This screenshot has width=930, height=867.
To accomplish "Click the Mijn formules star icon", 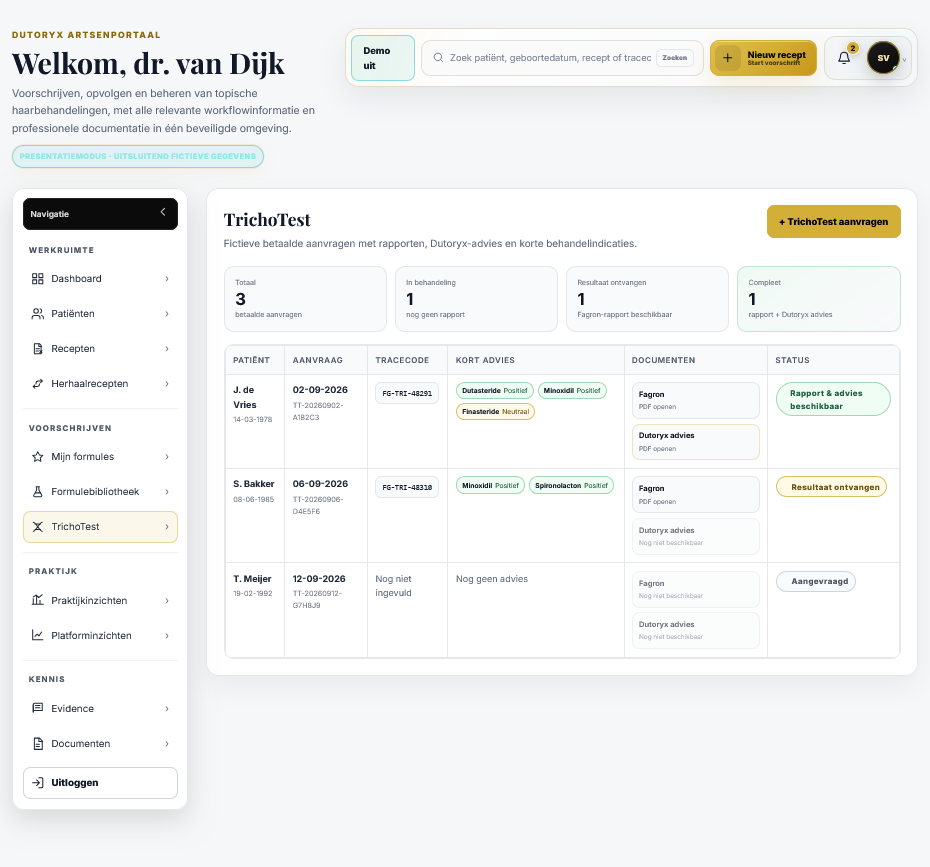I will (x=37, y=457).
